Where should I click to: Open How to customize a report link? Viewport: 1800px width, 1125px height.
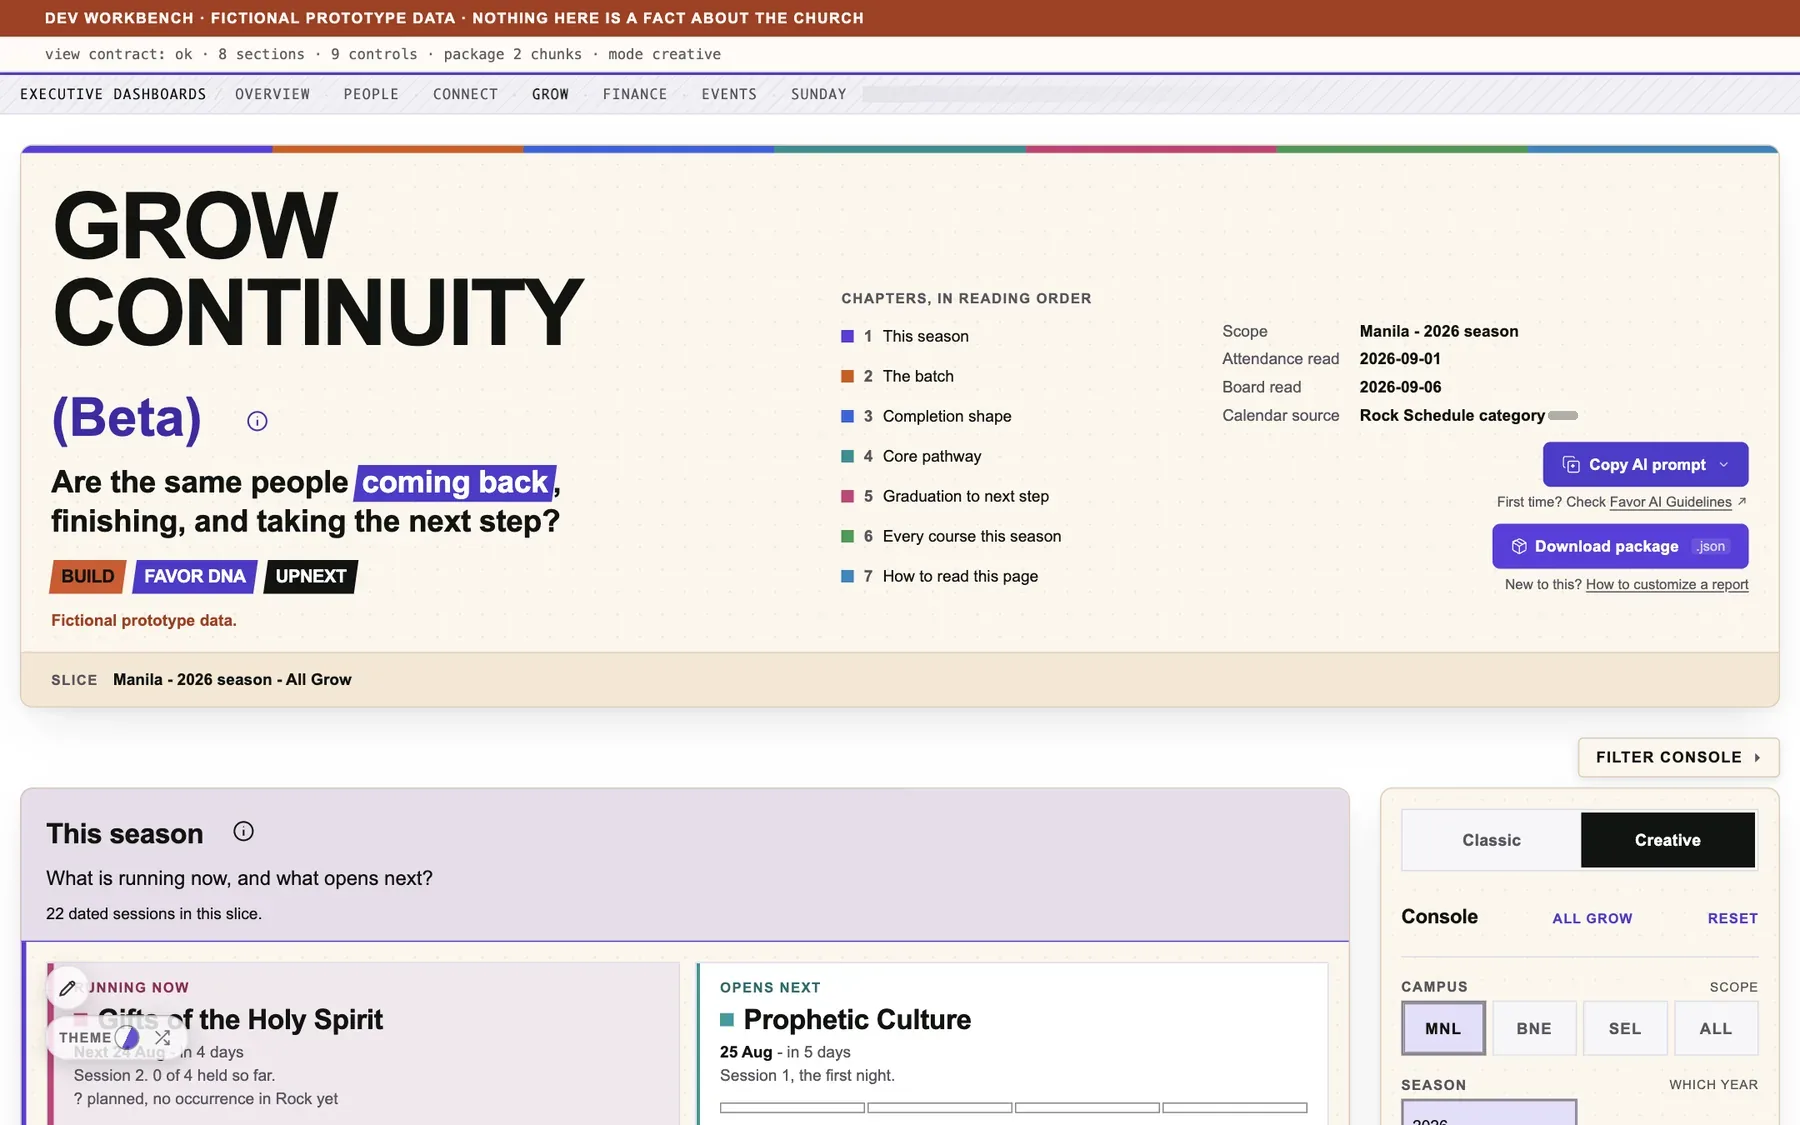pos(1667,584)
